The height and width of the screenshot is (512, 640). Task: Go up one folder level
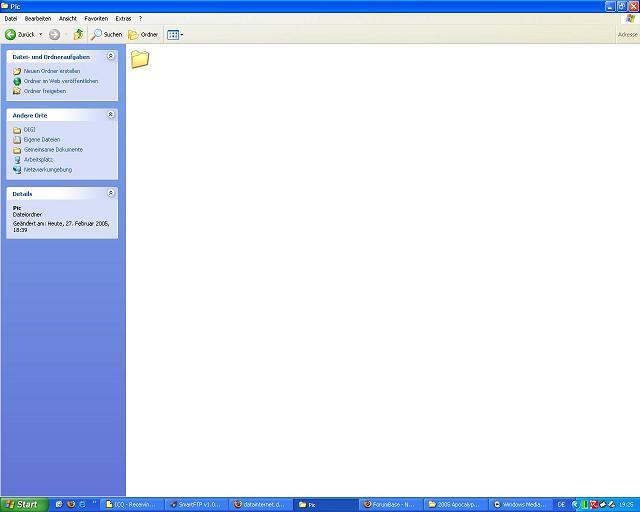point(78,35)
